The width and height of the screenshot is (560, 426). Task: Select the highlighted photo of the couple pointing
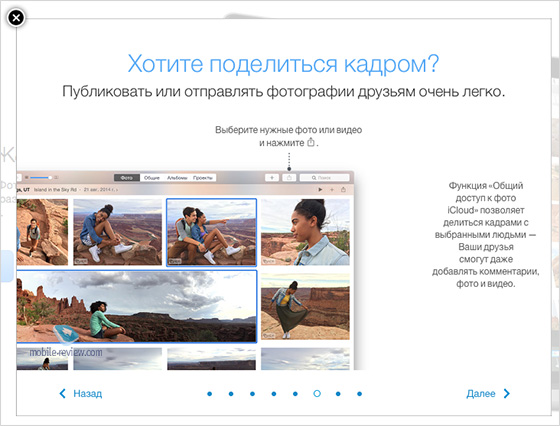(211, 232)
